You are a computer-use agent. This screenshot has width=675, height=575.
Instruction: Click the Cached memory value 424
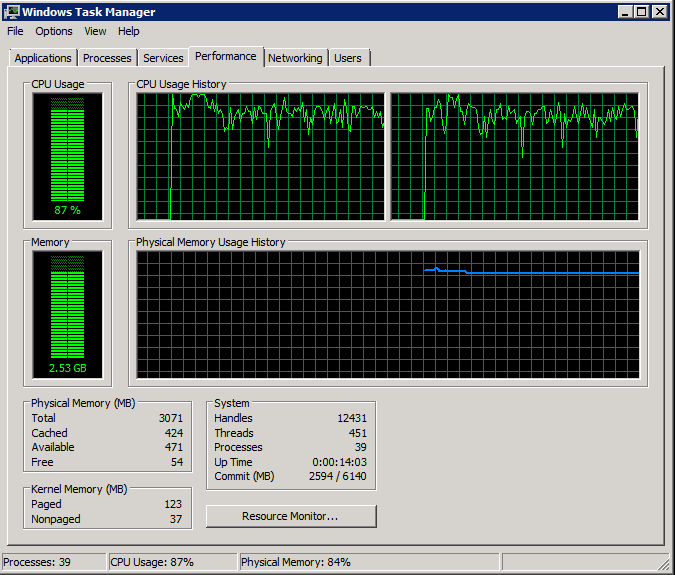coord(174,433)
